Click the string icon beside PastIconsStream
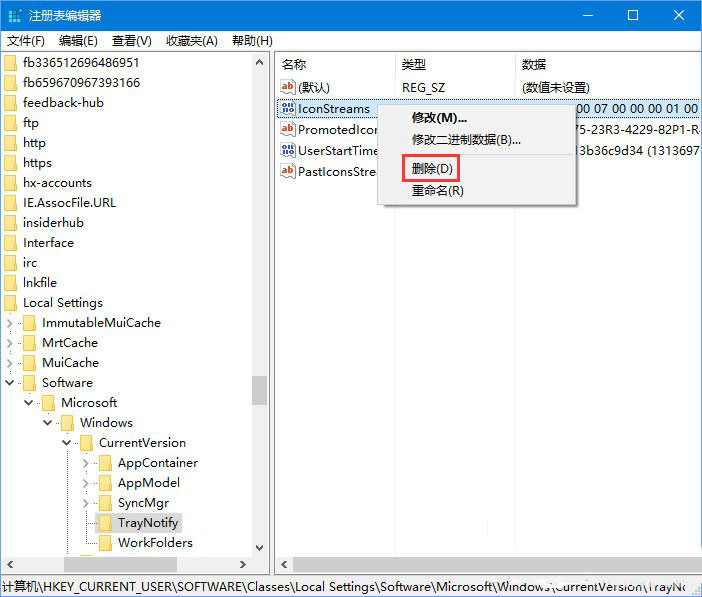This screenshot has height=597, width=702. [287, 171]
